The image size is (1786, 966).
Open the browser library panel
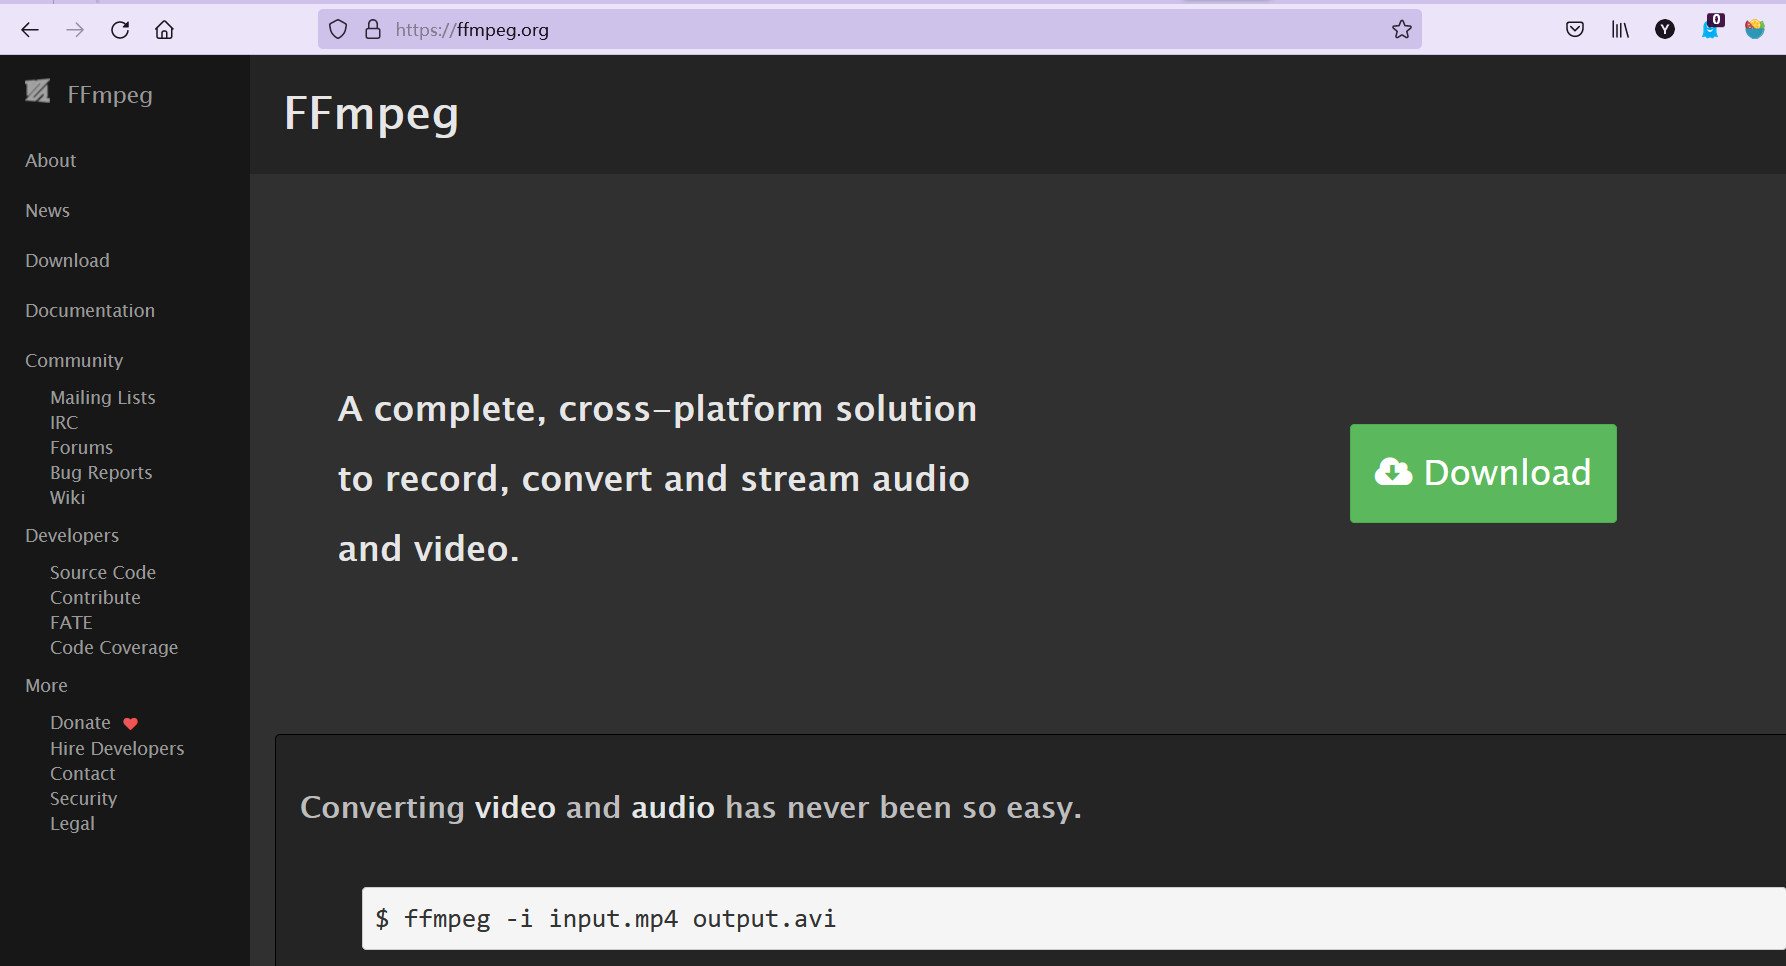1620,29
